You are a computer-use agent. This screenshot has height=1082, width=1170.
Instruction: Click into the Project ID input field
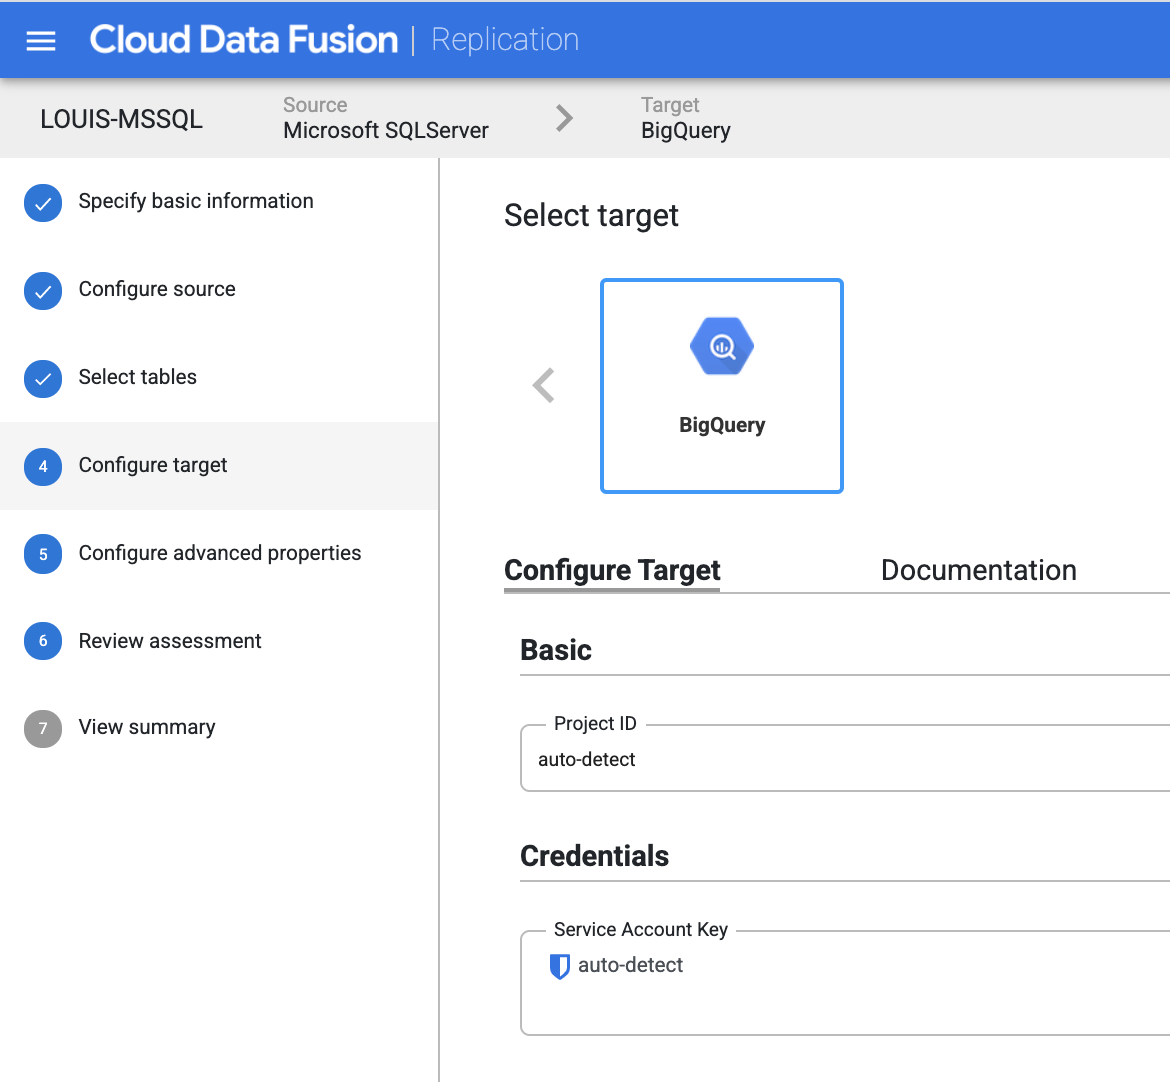click(845, 760)
